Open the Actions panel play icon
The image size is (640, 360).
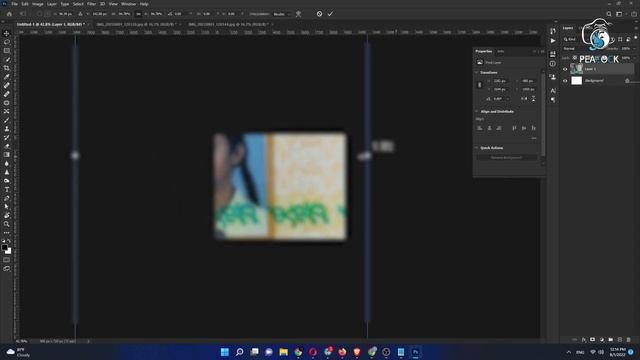553,41
